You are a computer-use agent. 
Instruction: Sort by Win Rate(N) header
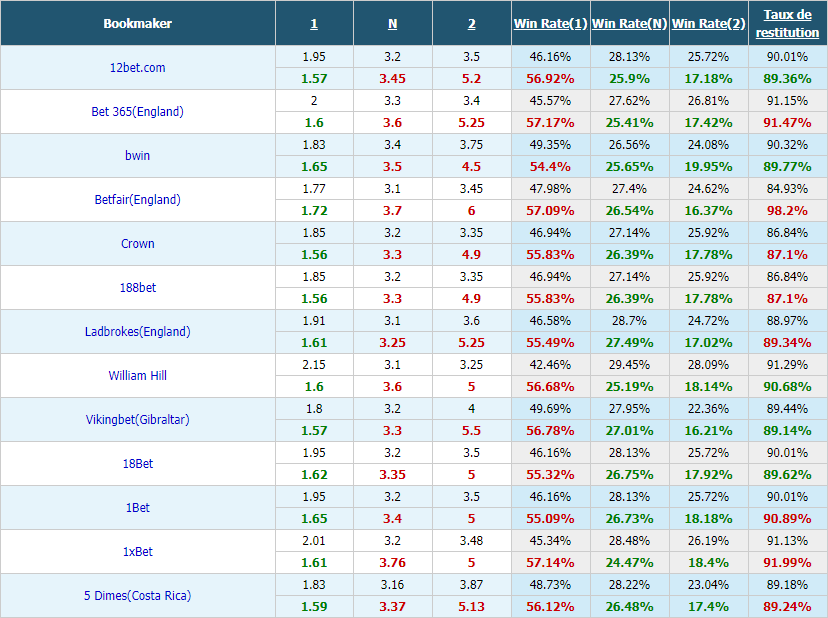[x=629, y=24]
